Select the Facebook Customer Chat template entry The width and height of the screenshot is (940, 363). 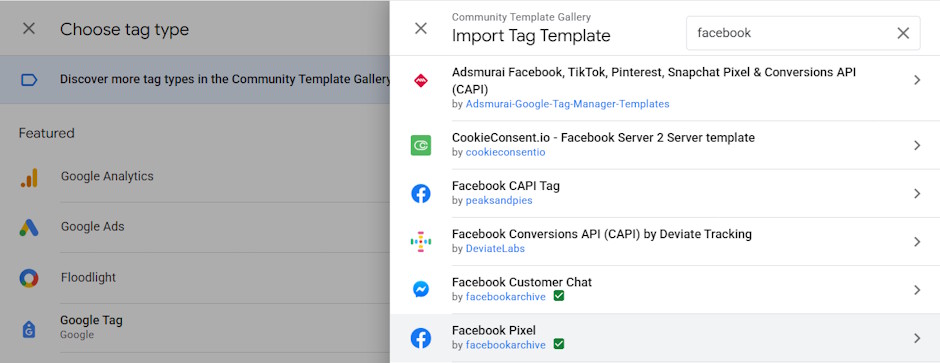coord(665,290)
